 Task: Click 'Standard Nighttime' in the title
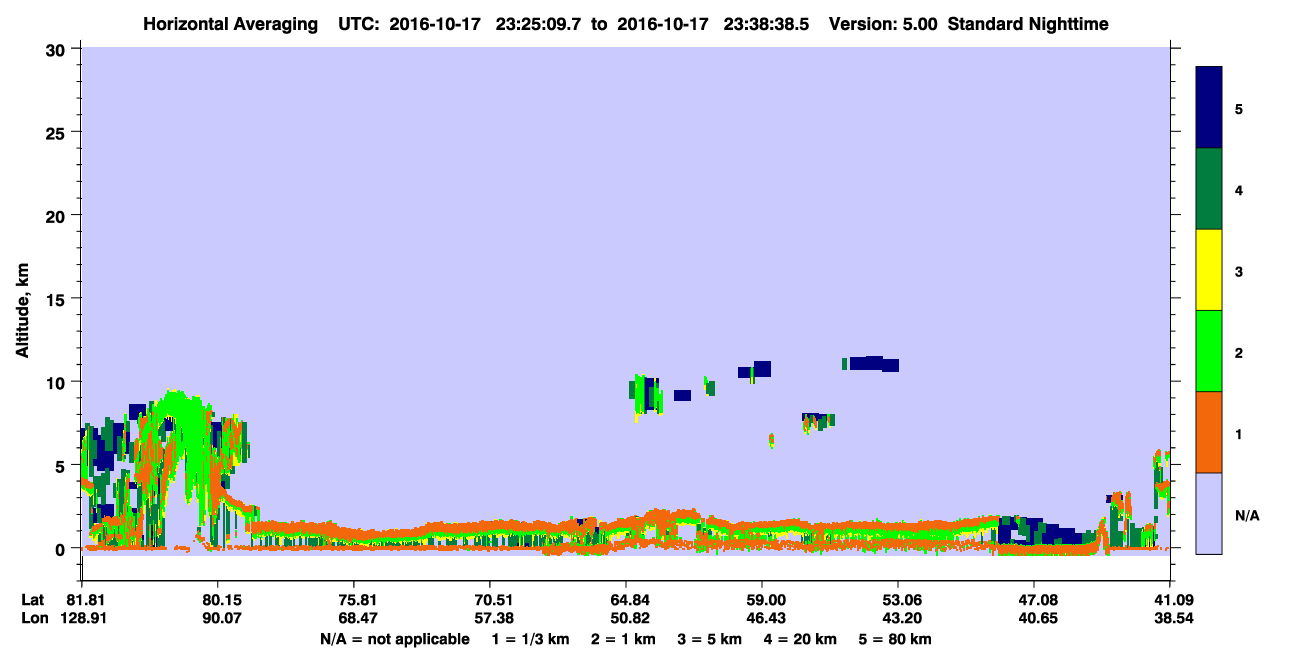pyautogui.click(x=1028, y=23)
